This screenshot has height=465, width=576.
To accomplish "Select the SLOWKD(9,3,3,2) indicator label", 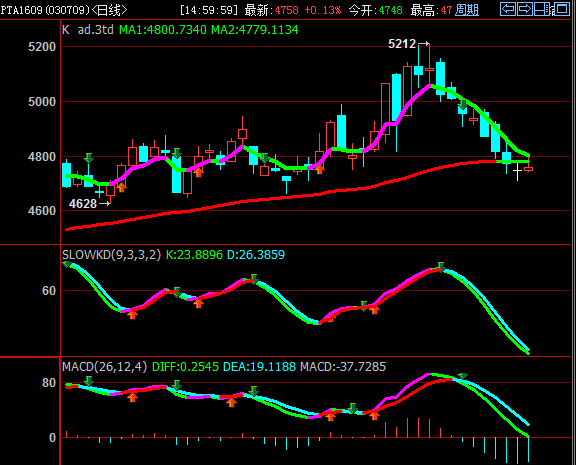I will tap(111, 255).
